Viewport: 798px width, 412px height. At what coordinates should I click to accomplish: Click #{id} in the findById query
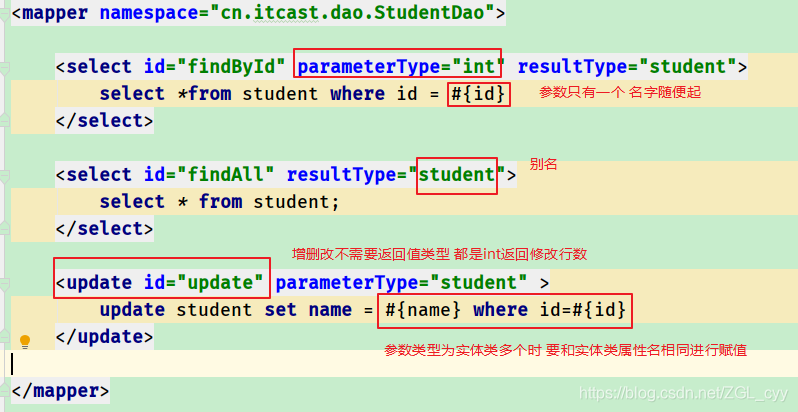coord(478,94)
